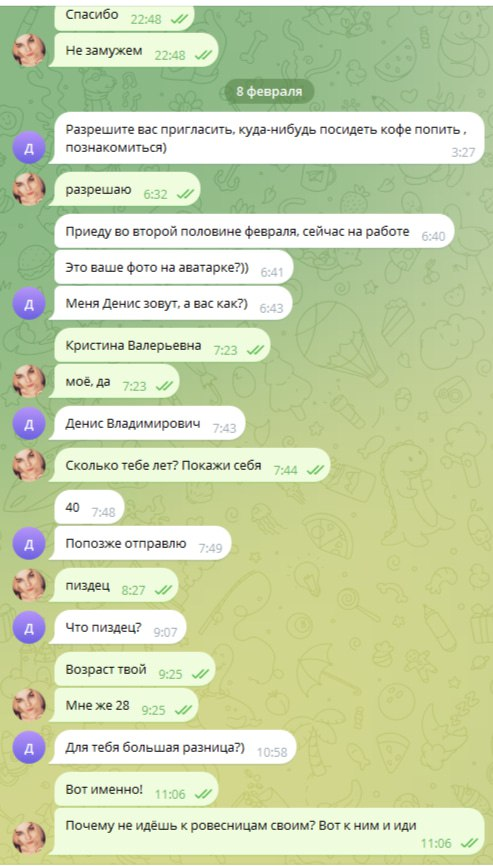Select the message 'Это ваше фото на аватарке?))'

coord(173,267)
